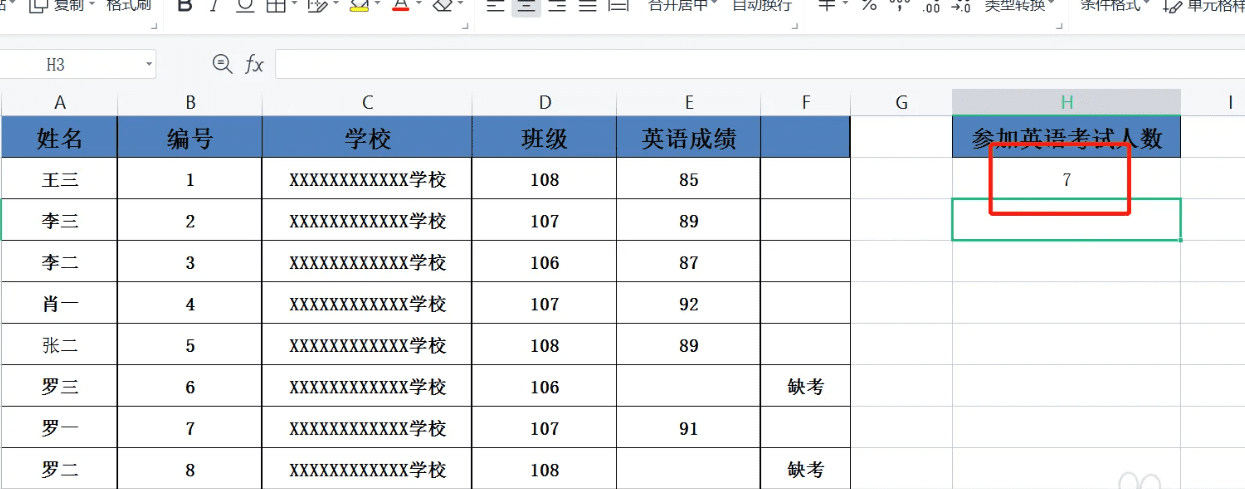Select column C header
This screenshot has width=1245, height=489.
(x=367, y=102)
